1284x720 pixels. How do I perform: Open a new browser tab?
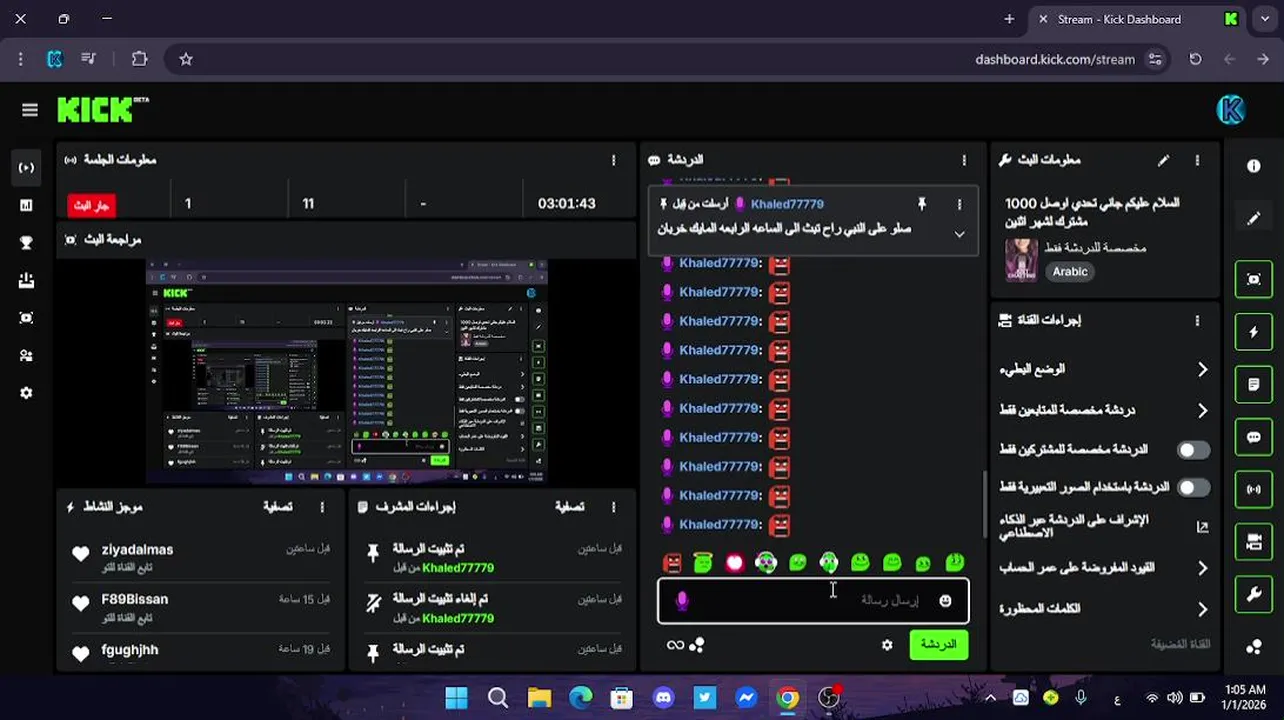(x=1009, y=19)
